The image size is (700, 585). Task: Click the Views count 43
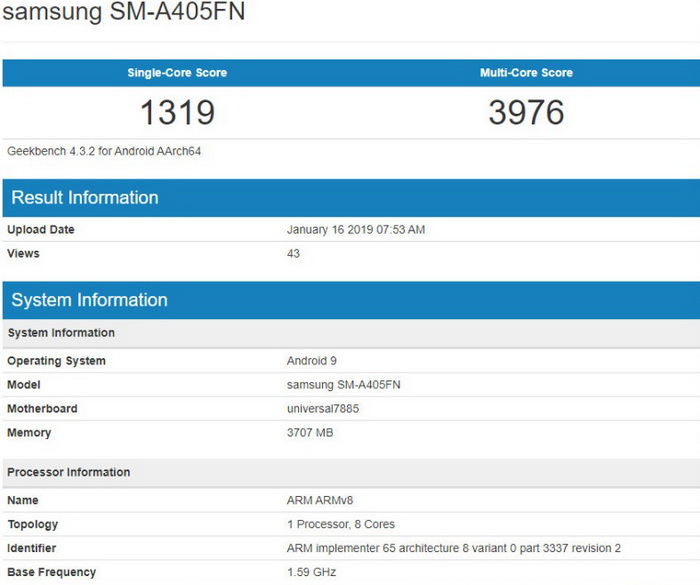pos(293,254)
